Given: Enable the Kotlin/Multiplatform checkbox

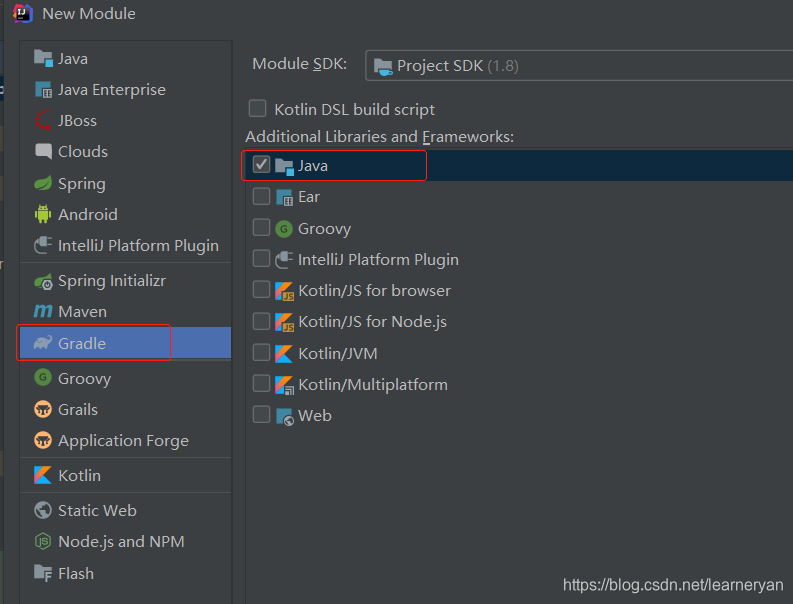Looking at the screenshot, I should 261,383.
